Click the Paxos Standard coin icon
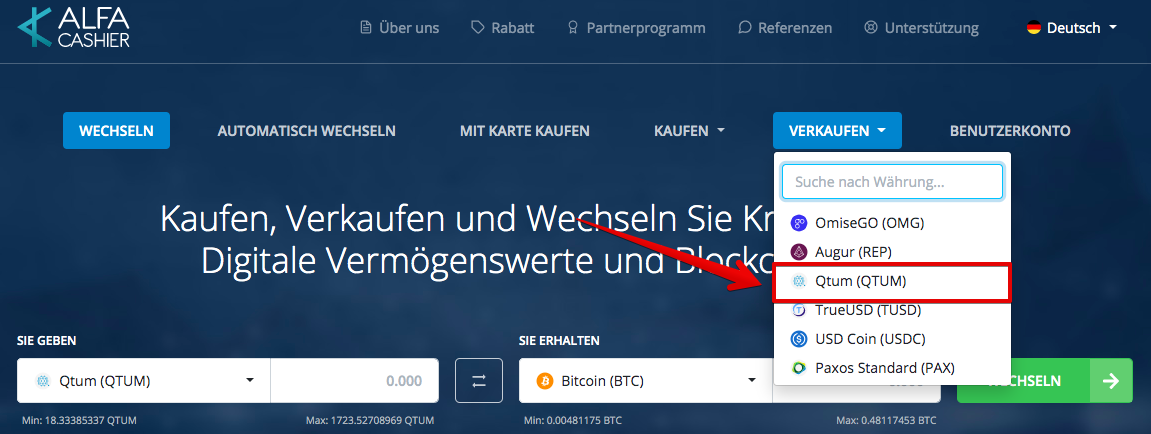The image size is (1151, 434). point(799,368)
